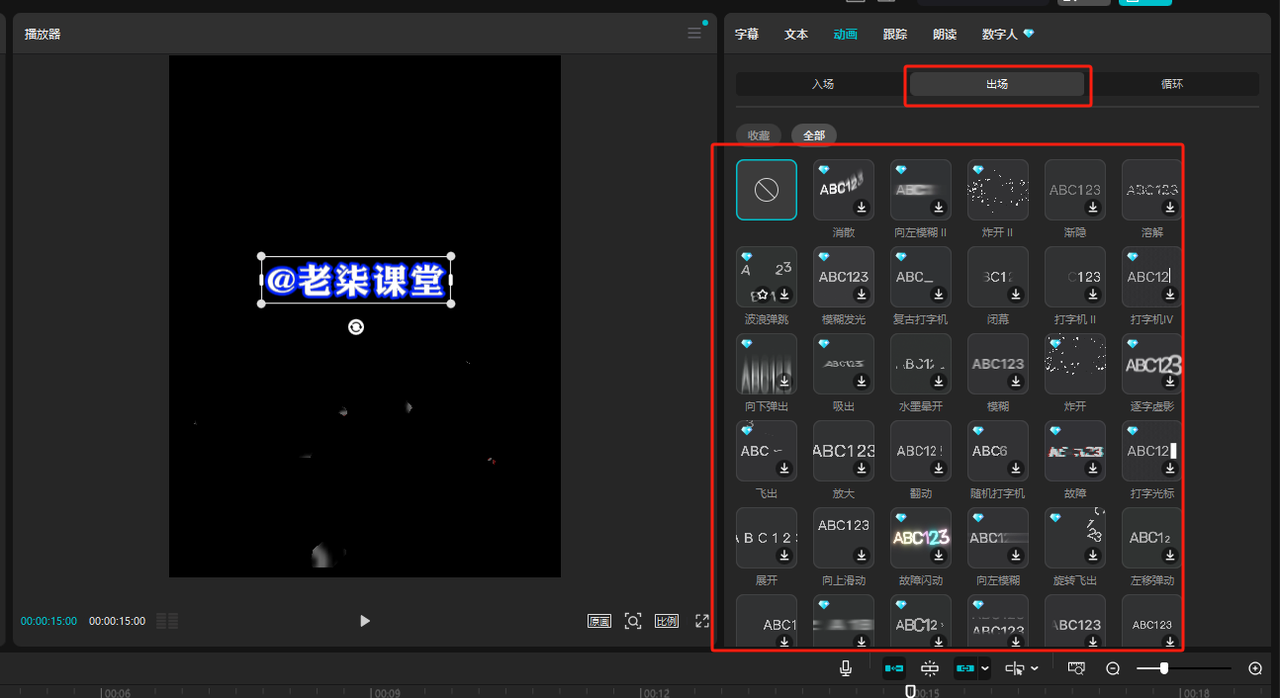Image resolution: width=1280 pixels, height=698 pixels.
Task: Click the diamond VIP icon next to 数字人
Action: click(1029, 34)
